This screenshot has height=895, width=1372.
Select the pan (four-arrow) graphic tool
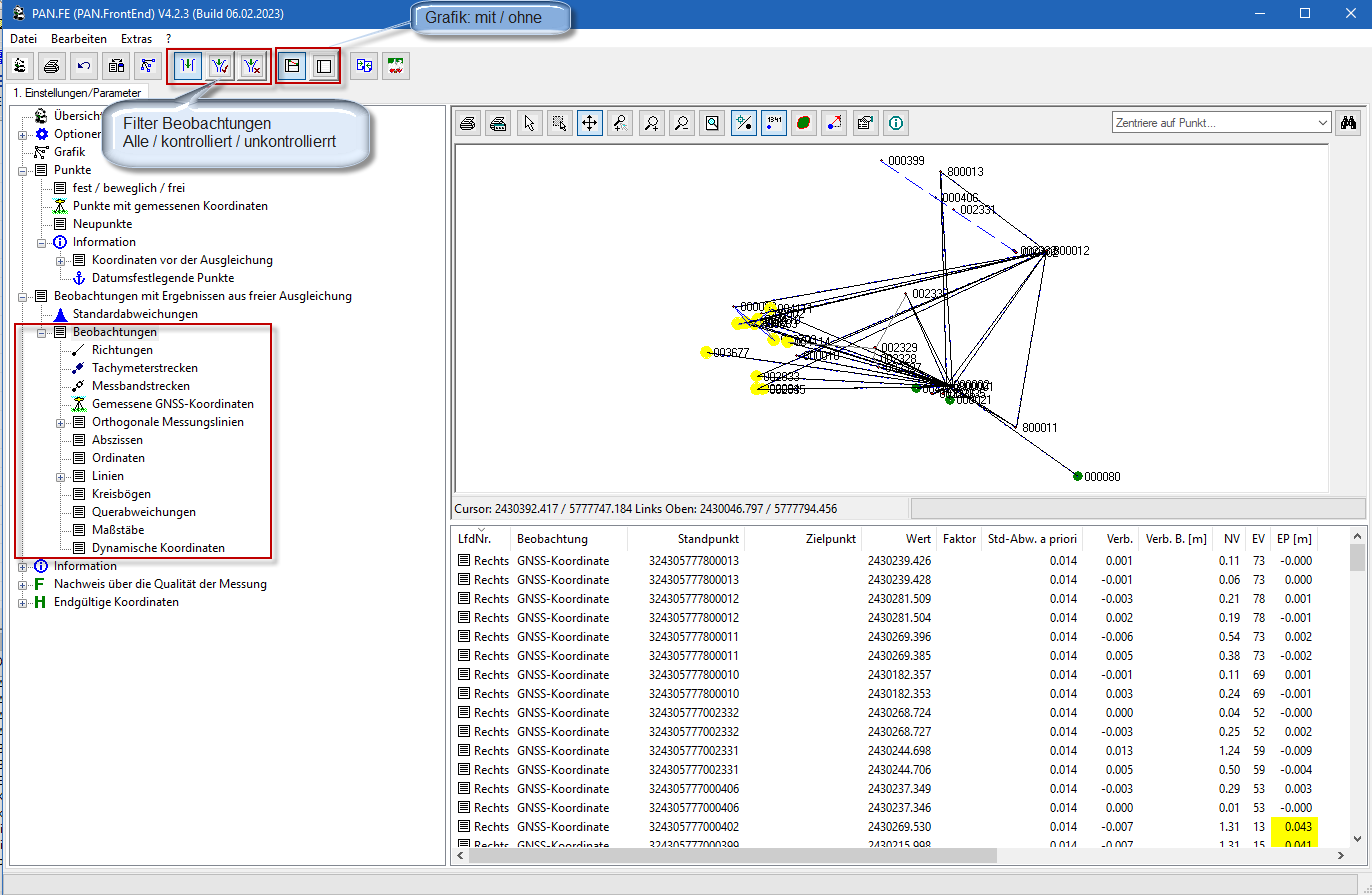point(590,123)
